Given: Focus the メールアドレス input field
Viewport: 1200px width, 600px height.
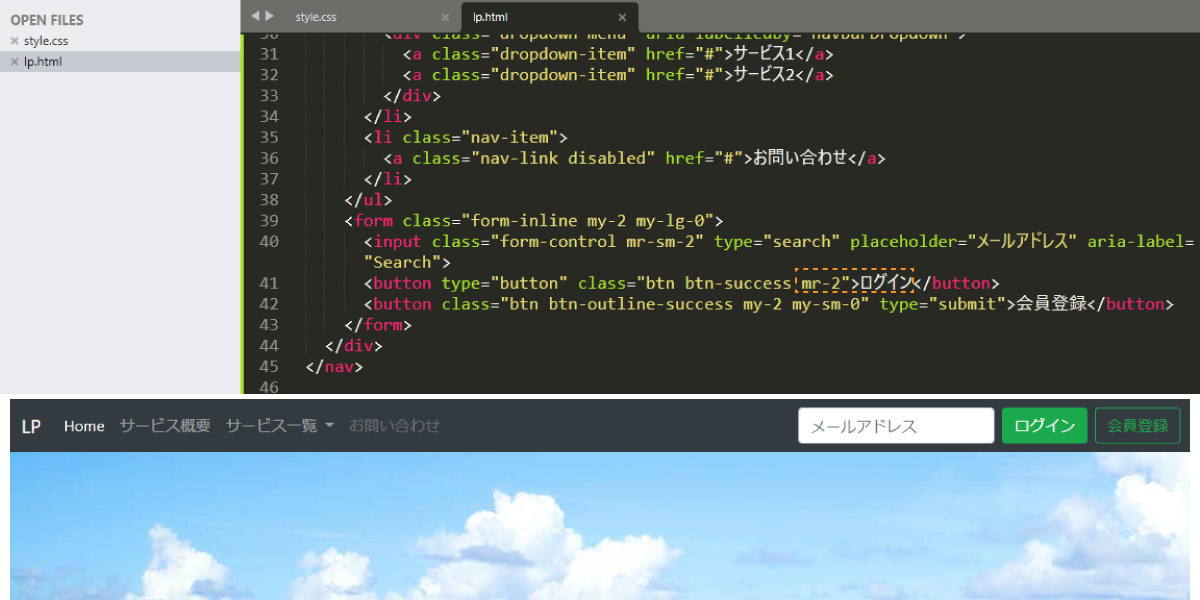Looking at the screenshot, I should click(x=896, y=426).
